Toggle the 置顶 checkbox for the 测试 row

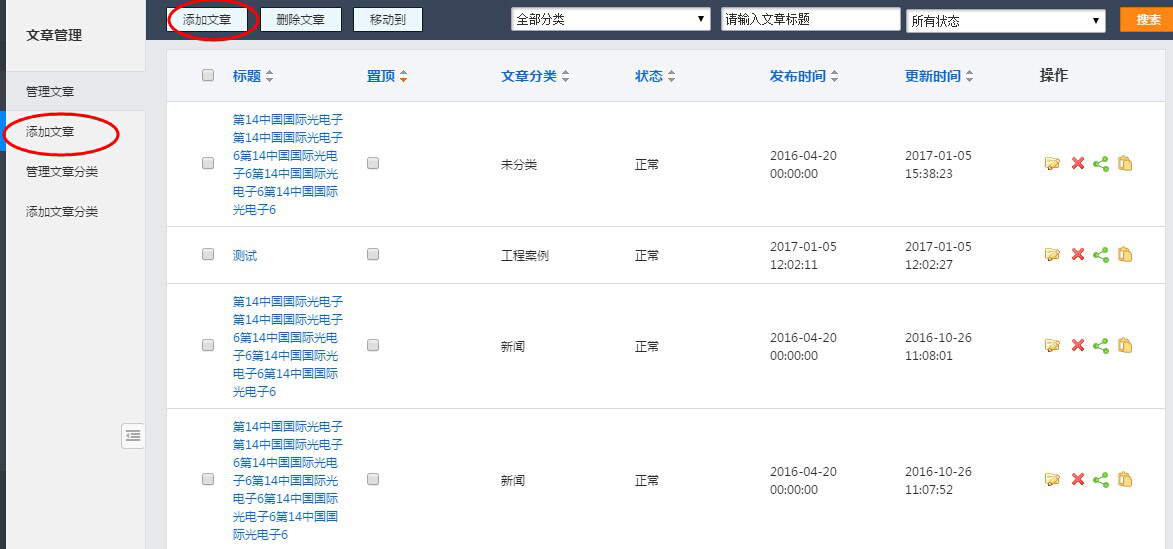(373, 254)
